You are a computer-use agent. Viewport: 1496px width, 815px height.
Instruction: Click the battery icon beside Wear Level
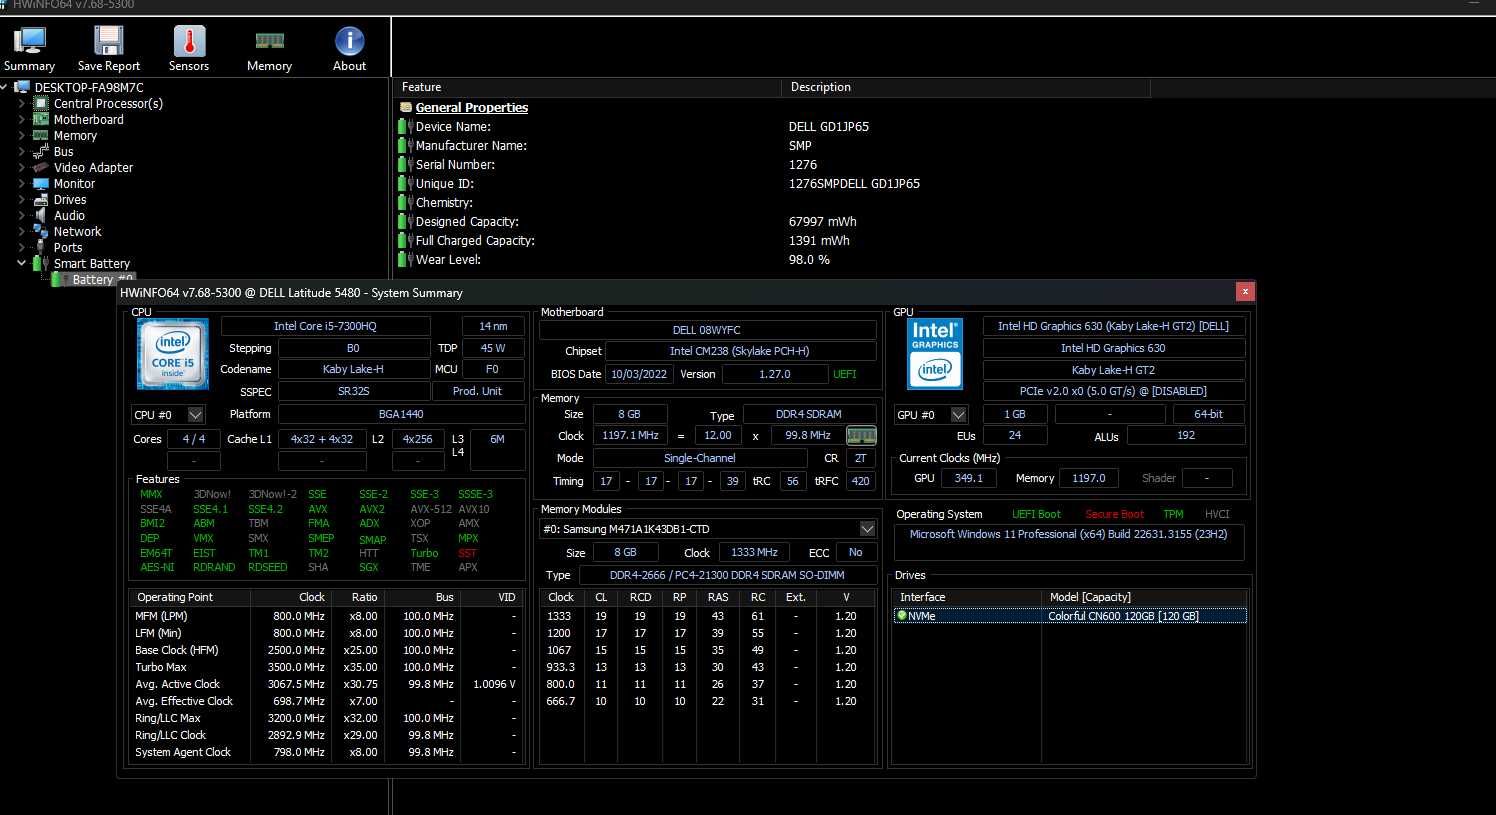point(405,259)
